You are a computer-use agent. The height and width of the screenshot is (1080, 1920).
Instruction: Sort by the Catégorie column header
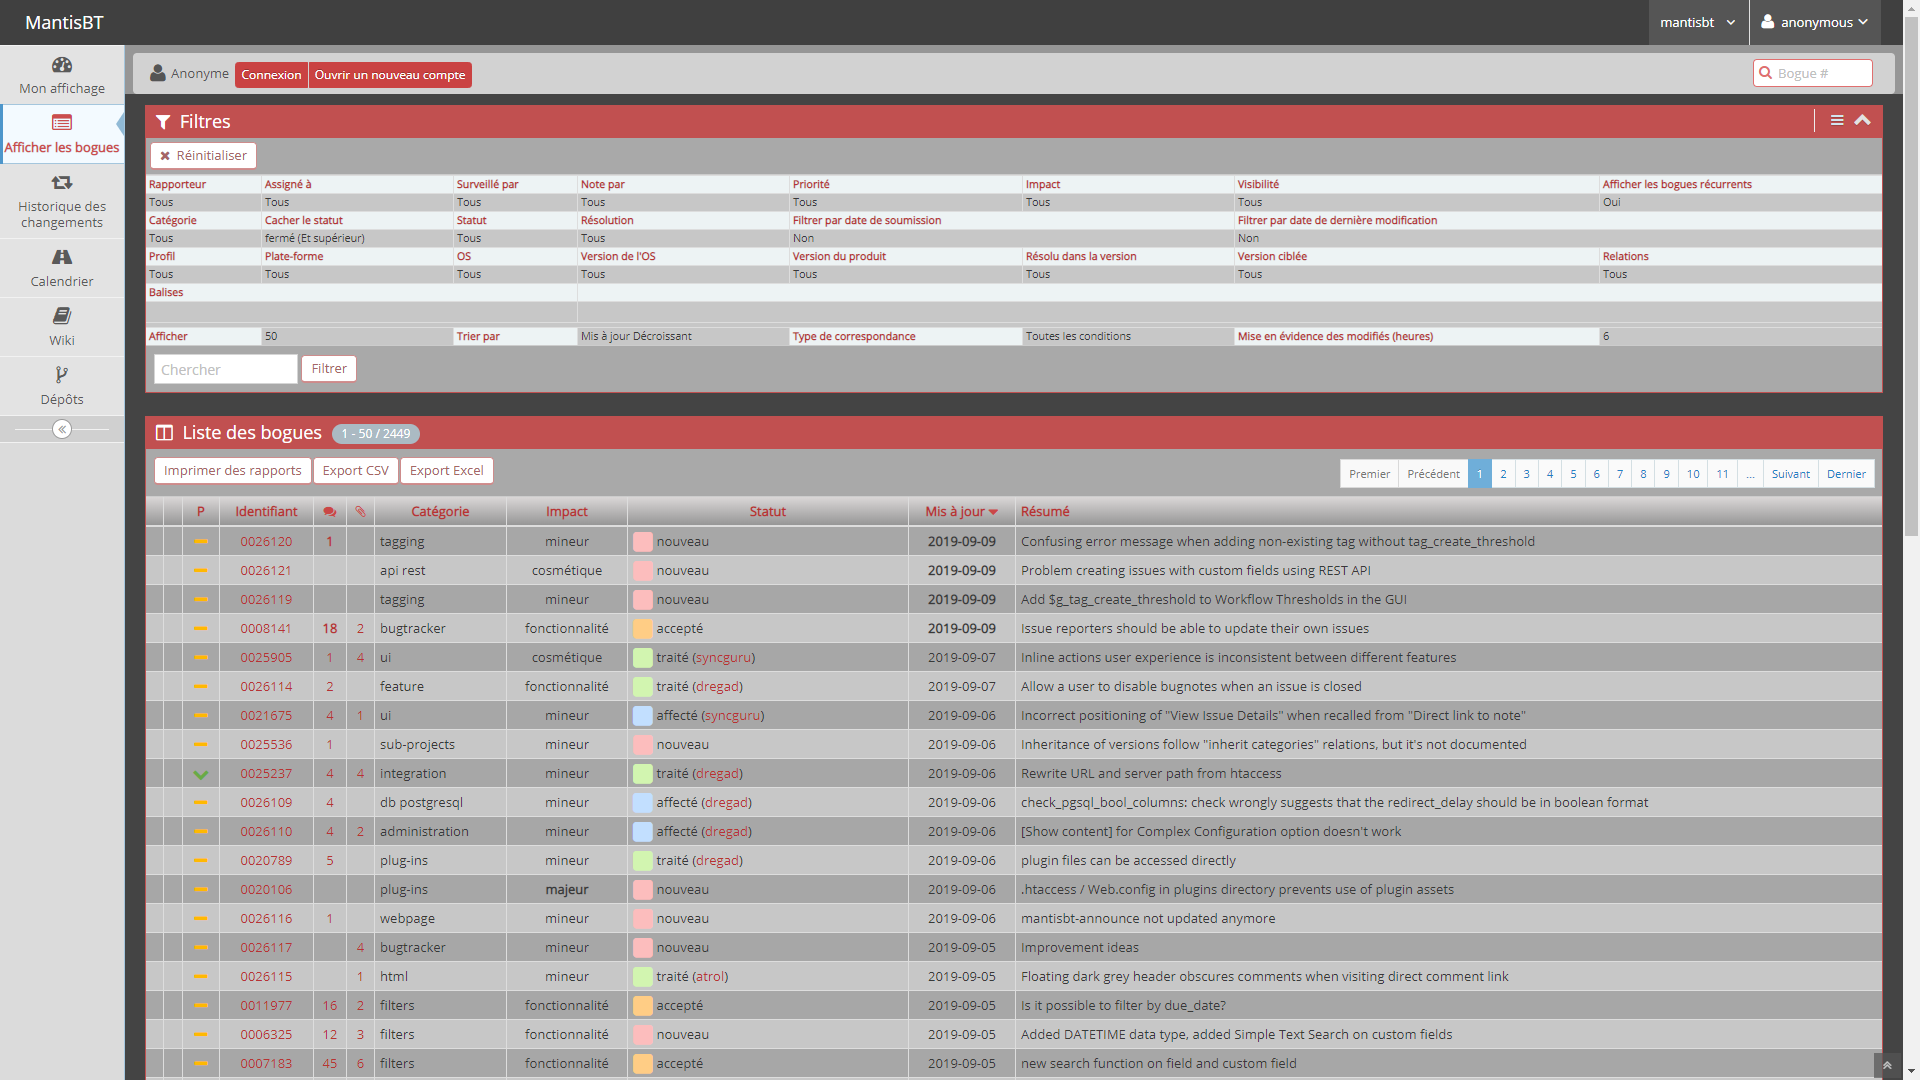pos(440,512)
